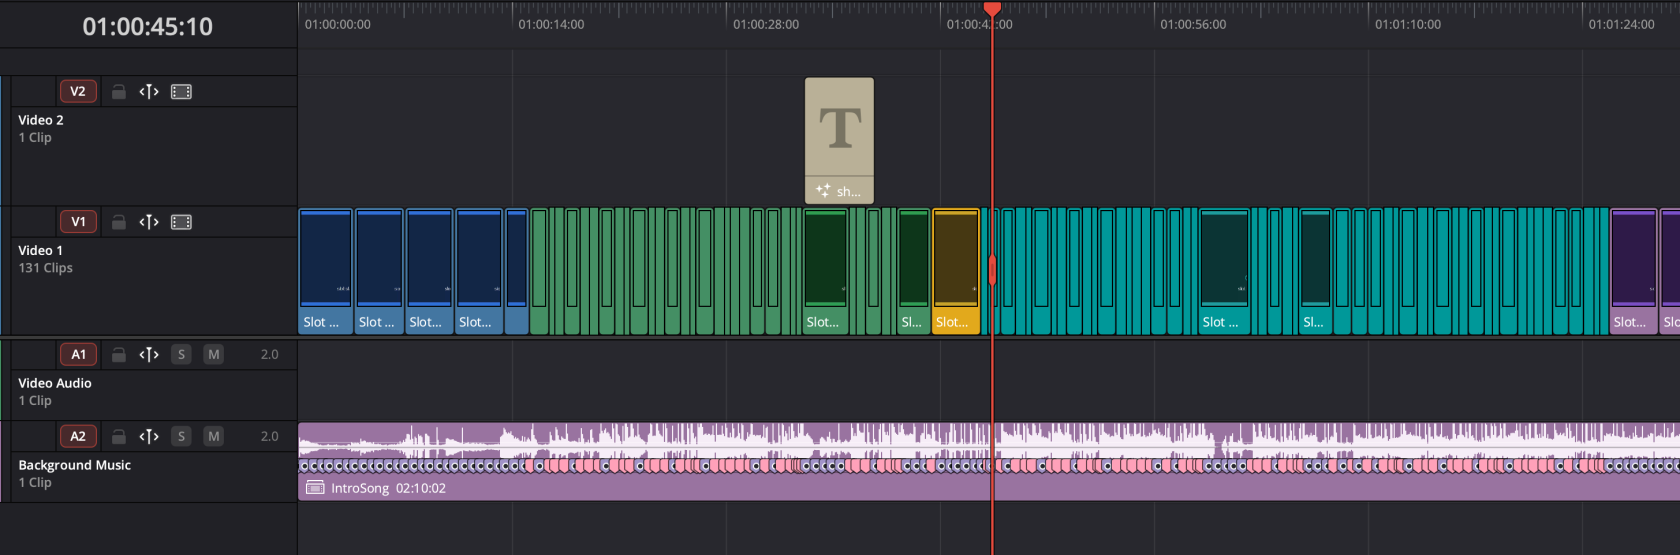Select the A1 destination control

tap(78, 354)
